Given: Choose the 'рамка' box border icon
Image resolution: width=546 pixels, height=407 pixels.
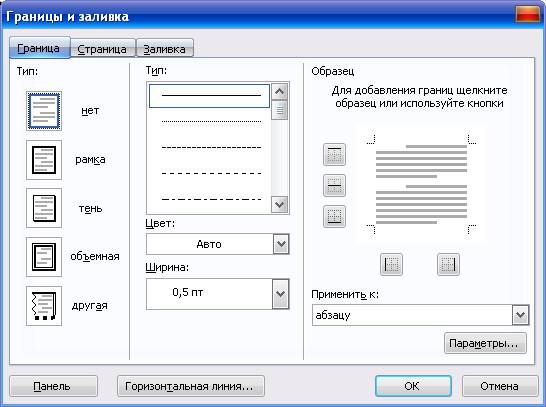Looking at the screenshot, I should coord(44,160).
